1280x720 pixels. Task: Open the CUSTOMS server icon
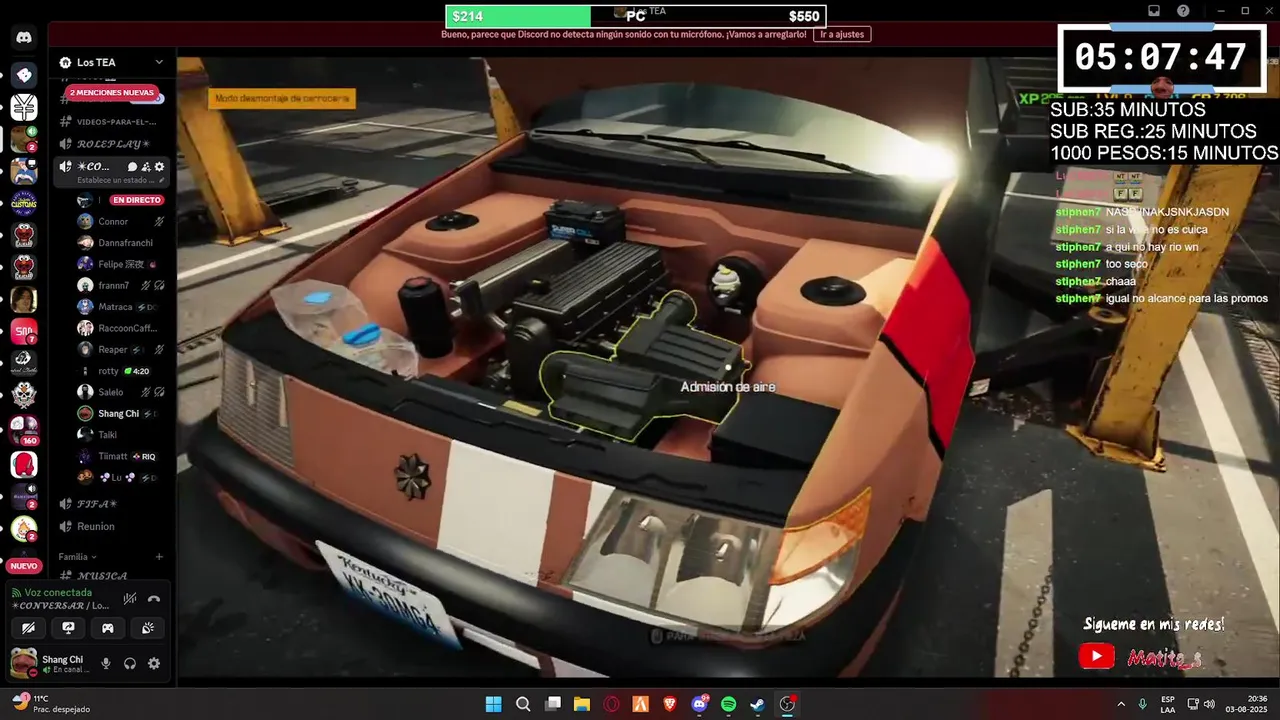pyautogui.click(x=24, y=203)
